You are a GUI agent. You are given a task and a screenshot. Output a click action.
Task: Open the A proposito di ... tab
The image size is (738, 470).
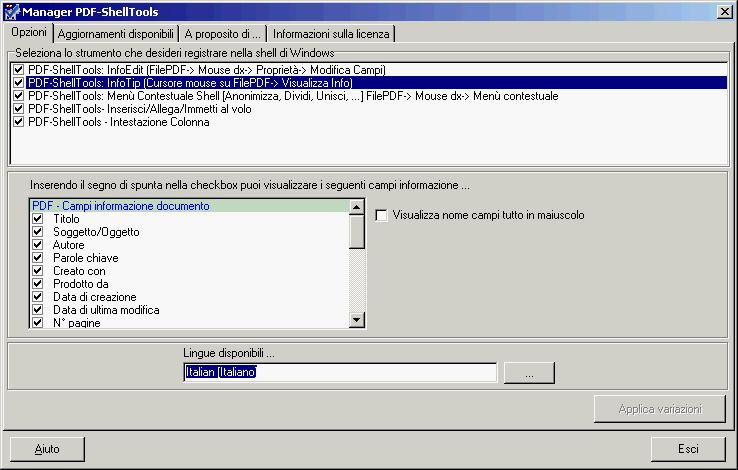tap(222, 34)
